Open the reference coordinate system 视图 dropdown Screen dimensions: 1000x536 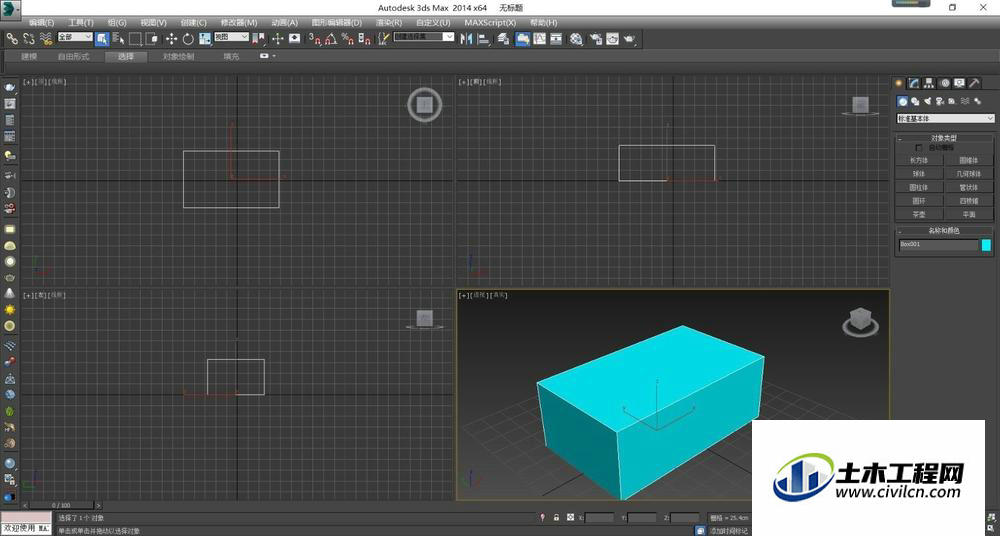(x=231, y=37)
